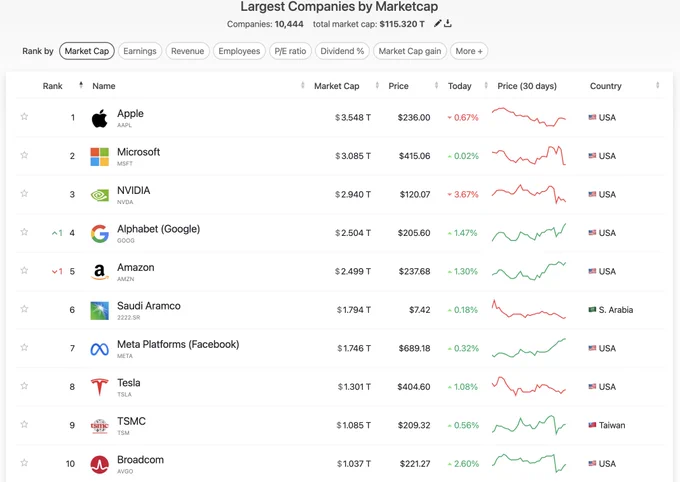The image size is (680, 482).
Task: Sort using the Today column arrows
Action: 486,85
